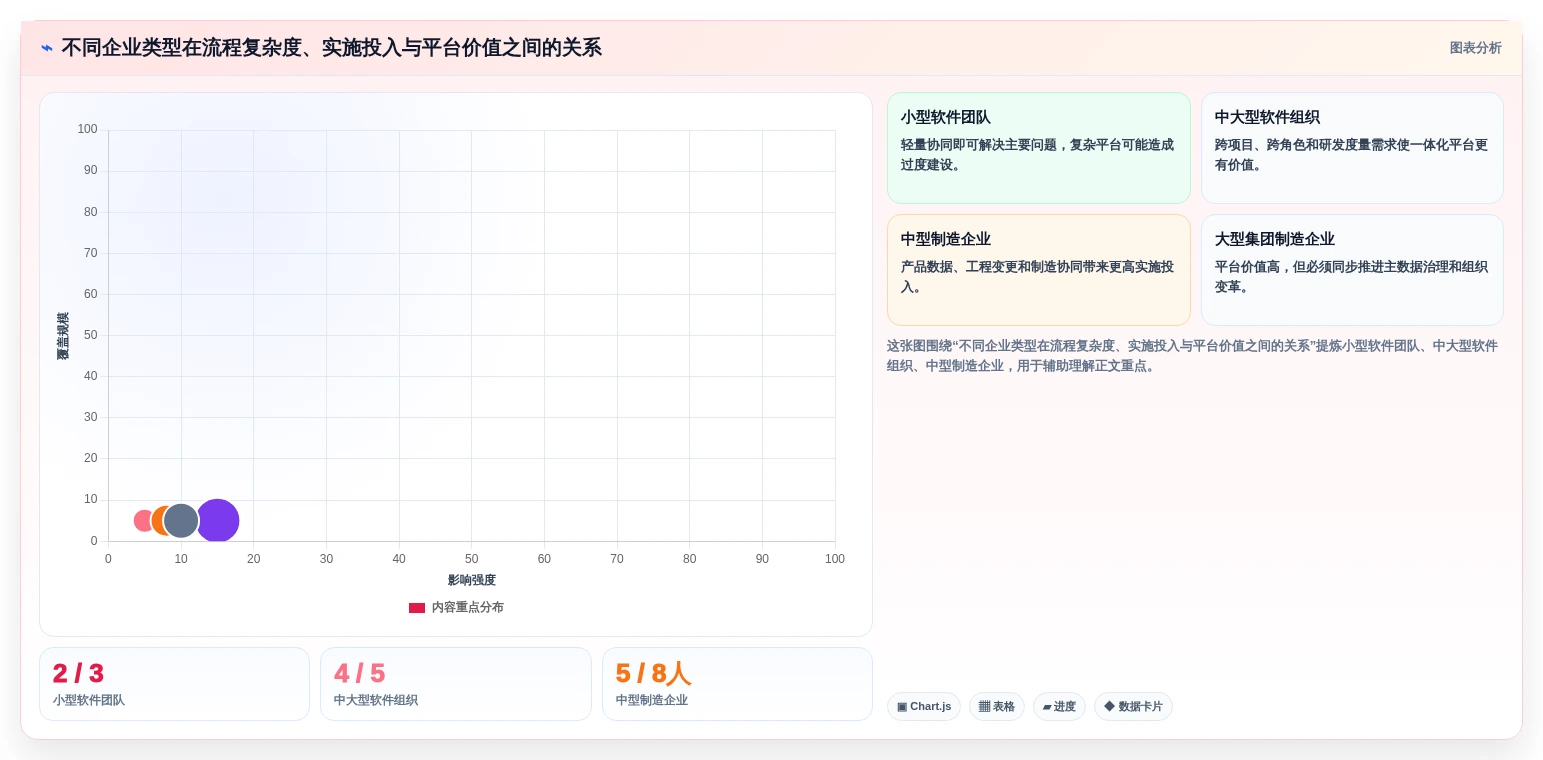The height and width of the screenshot is (760, 1543).
Task: Select the 4 / 5 中大型软件组织 stat card
Action: click(x=456, y=684)
